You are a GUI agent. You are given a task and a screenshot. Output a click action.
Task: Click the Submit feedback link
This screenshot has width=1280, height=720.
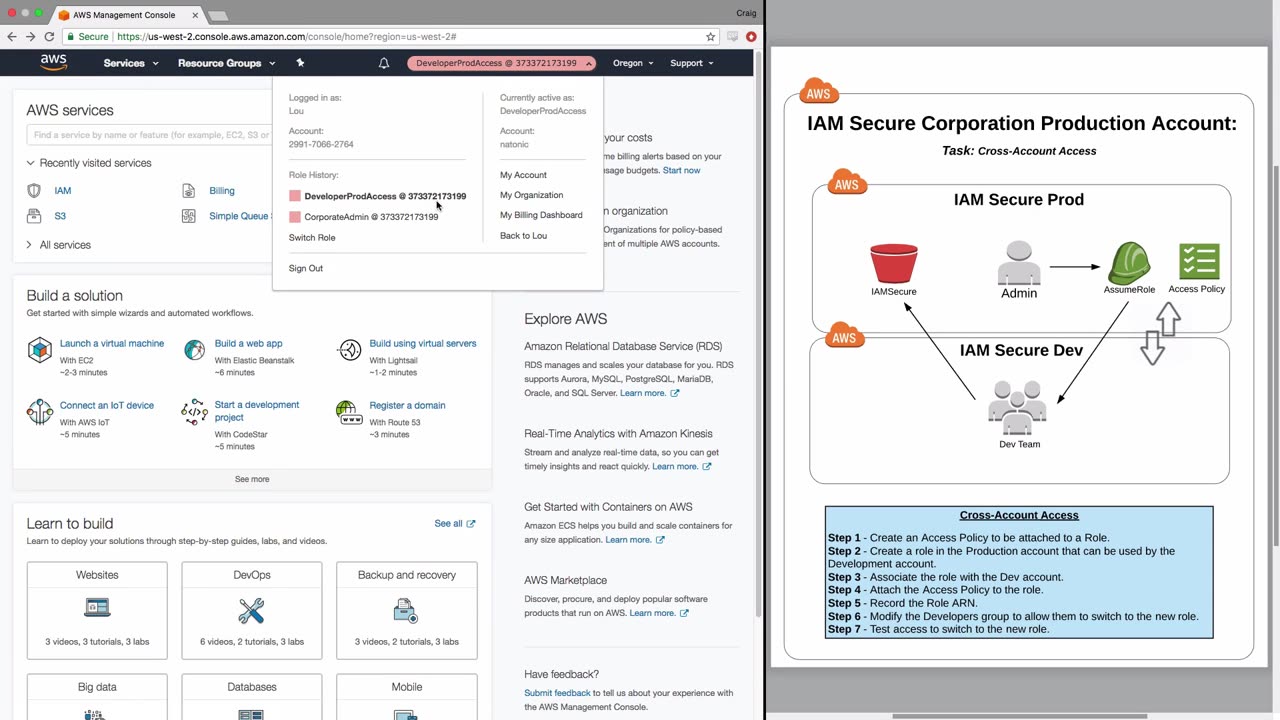(x=557, y=693)
